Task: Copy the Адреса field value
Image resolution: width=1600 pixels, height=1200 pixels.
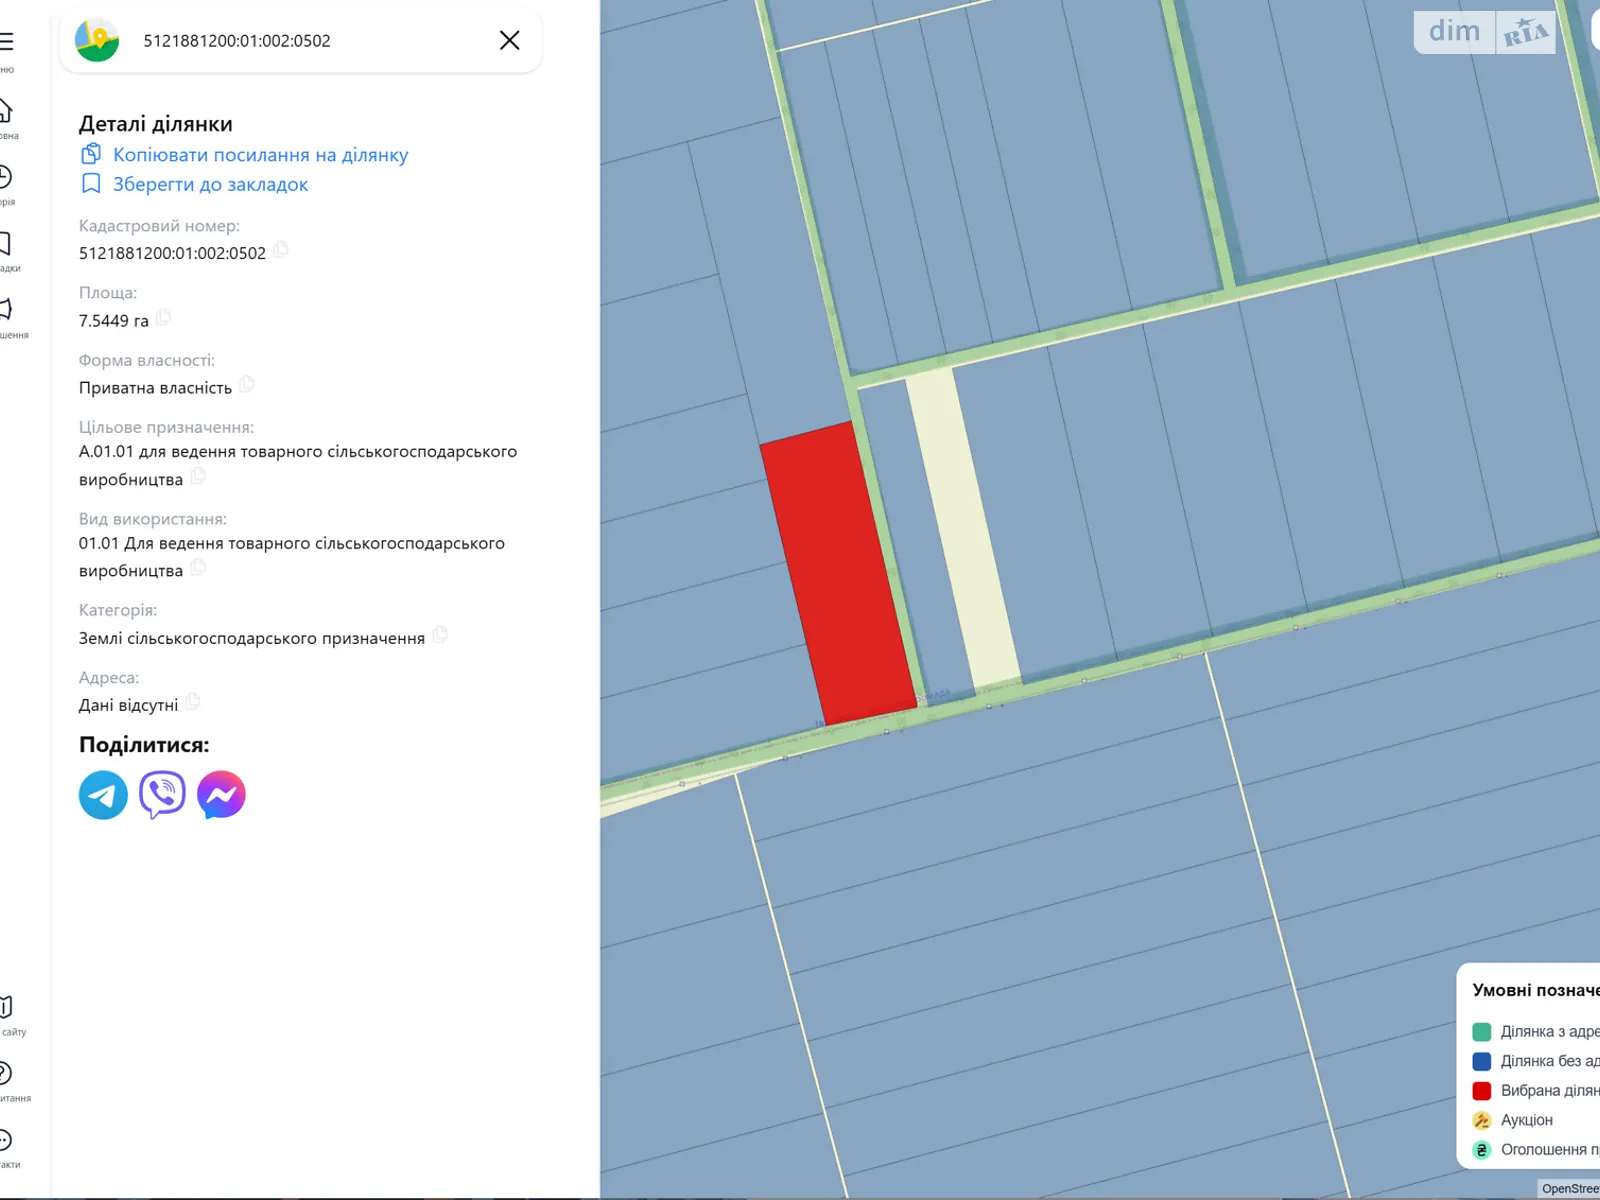Action: click(x=193, y=702)
